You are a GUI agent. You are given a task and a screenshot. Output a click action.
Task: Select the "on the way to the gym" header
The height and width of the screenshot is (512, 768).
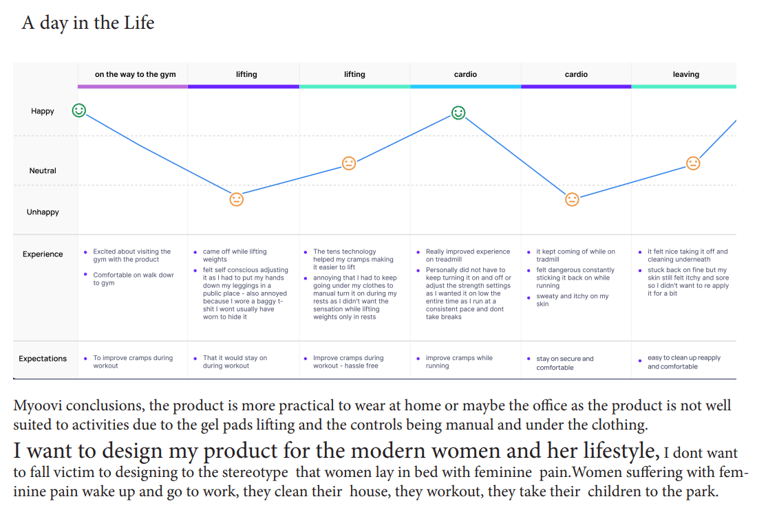(134, 74)
